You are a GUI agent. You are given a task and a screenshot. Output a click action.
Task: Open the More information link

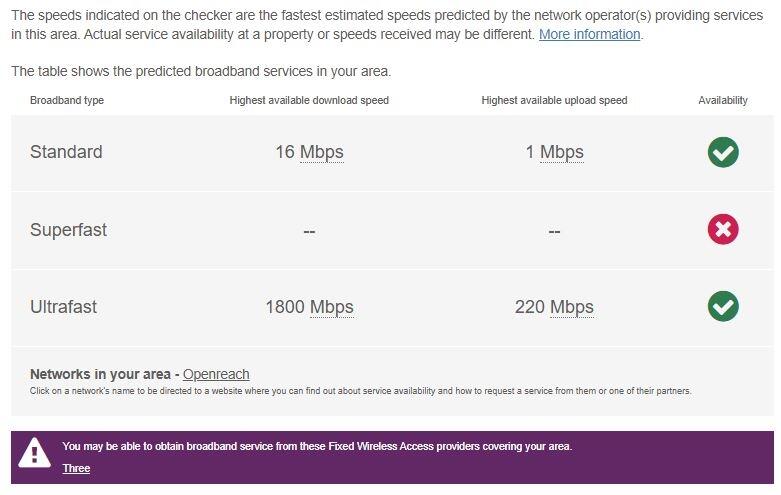point(589,34)
